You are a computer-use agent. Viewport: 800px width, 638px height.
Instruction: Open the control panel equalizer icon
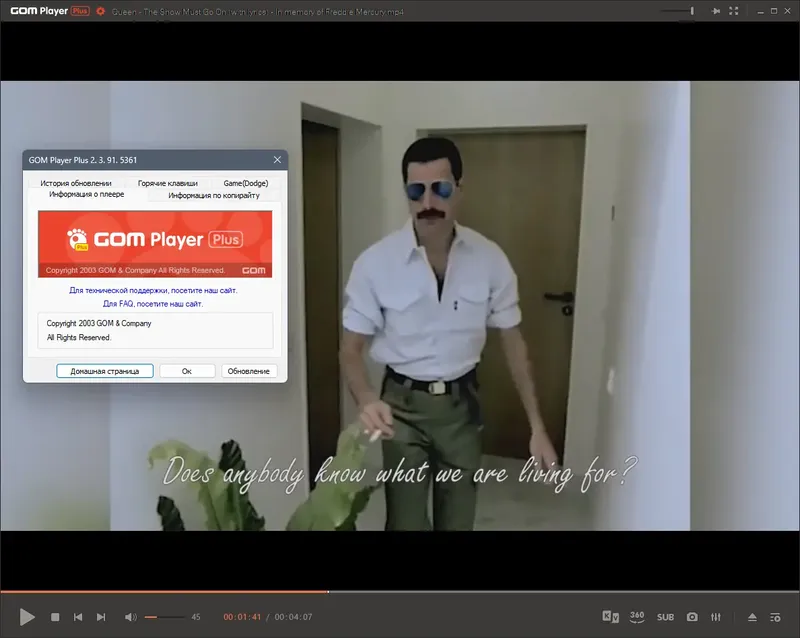[x=718, y=618]
